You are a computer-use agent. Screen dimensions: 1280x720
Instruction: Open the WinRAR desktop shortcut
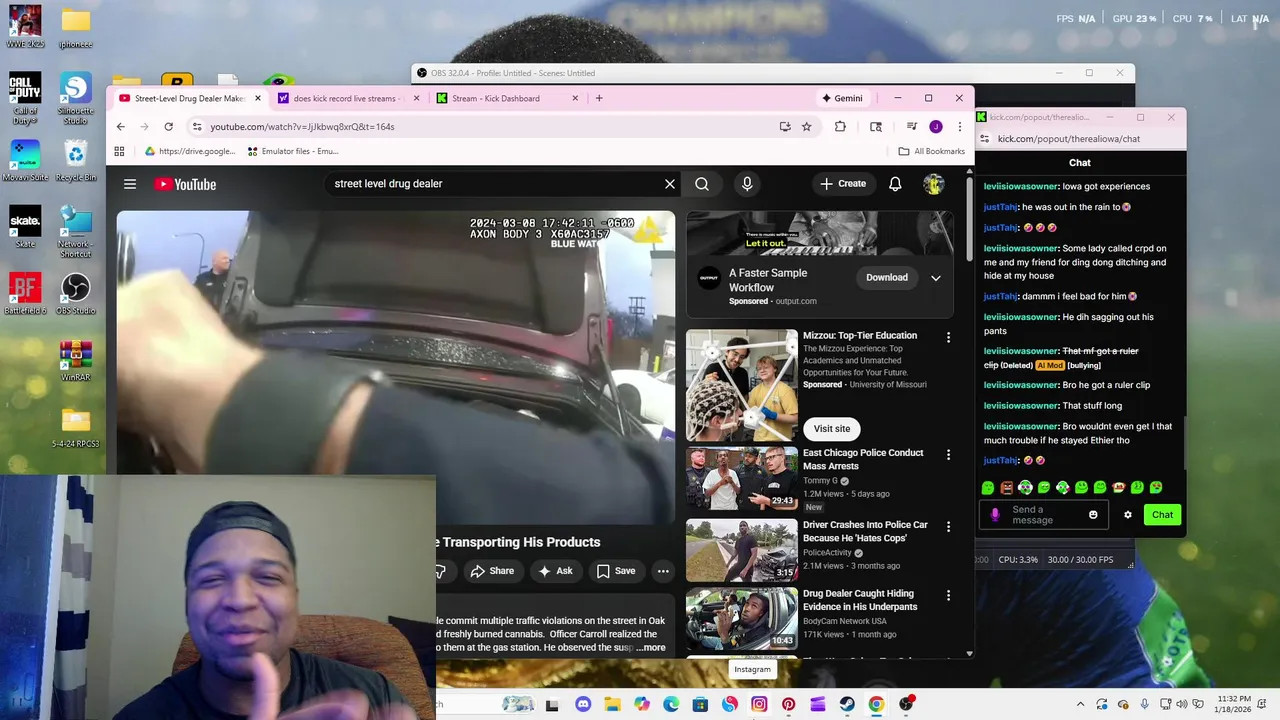click(x=75, y=362)
